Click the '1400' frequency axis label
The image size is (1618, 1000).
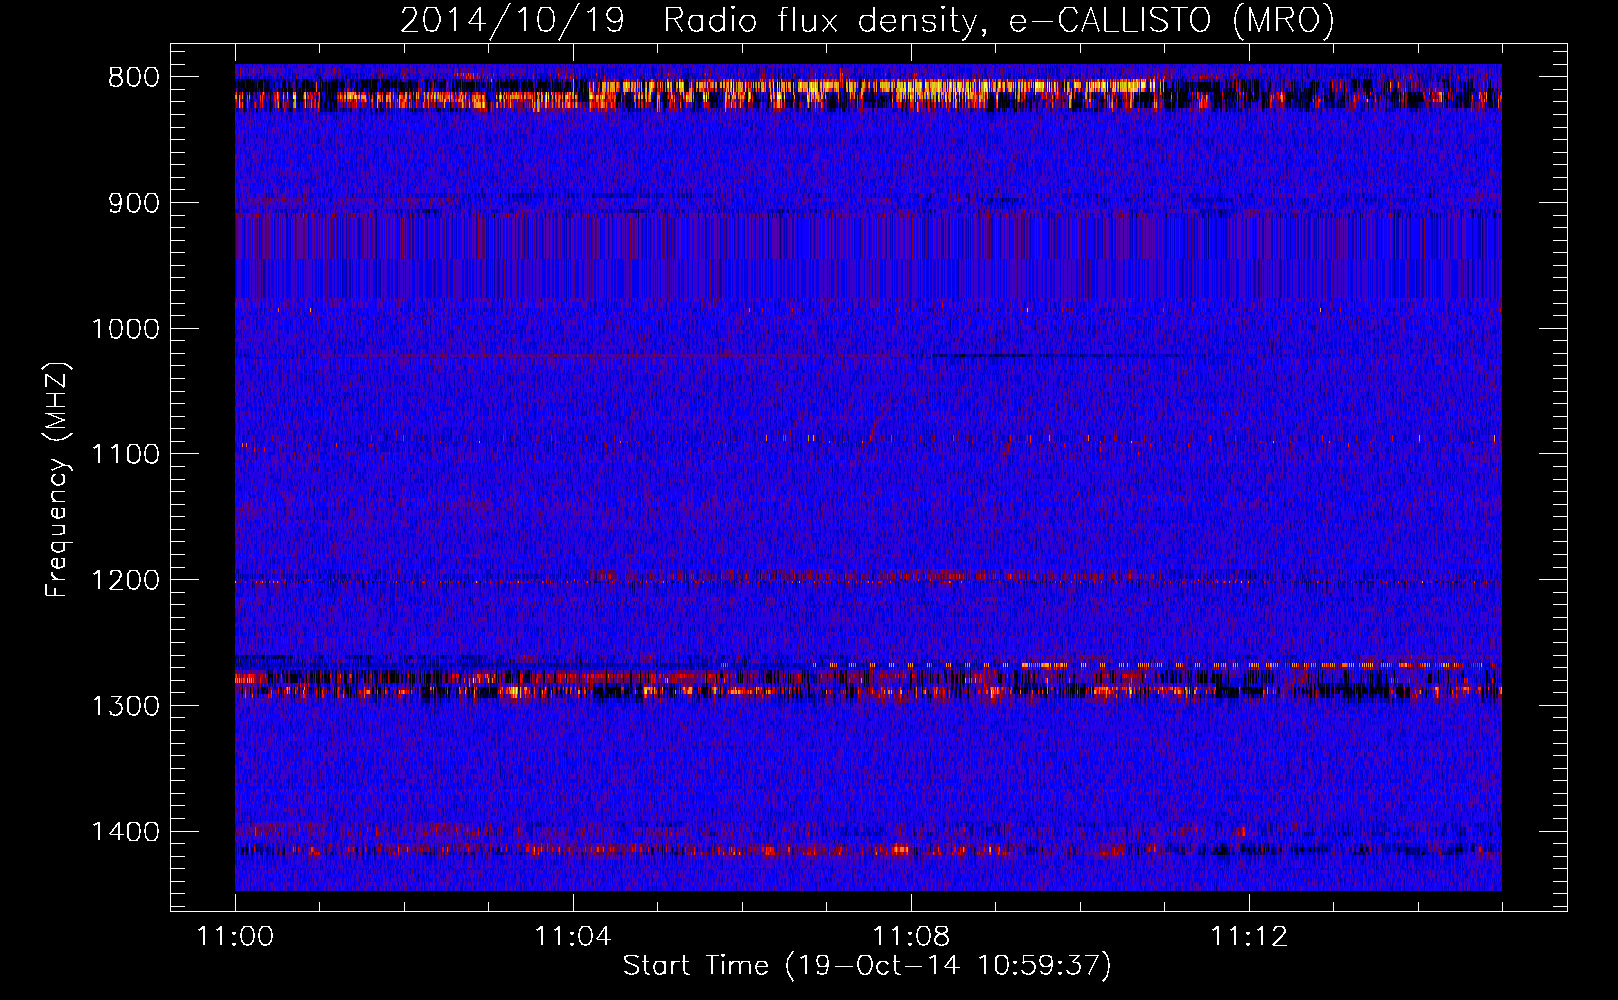pos(125,832)
